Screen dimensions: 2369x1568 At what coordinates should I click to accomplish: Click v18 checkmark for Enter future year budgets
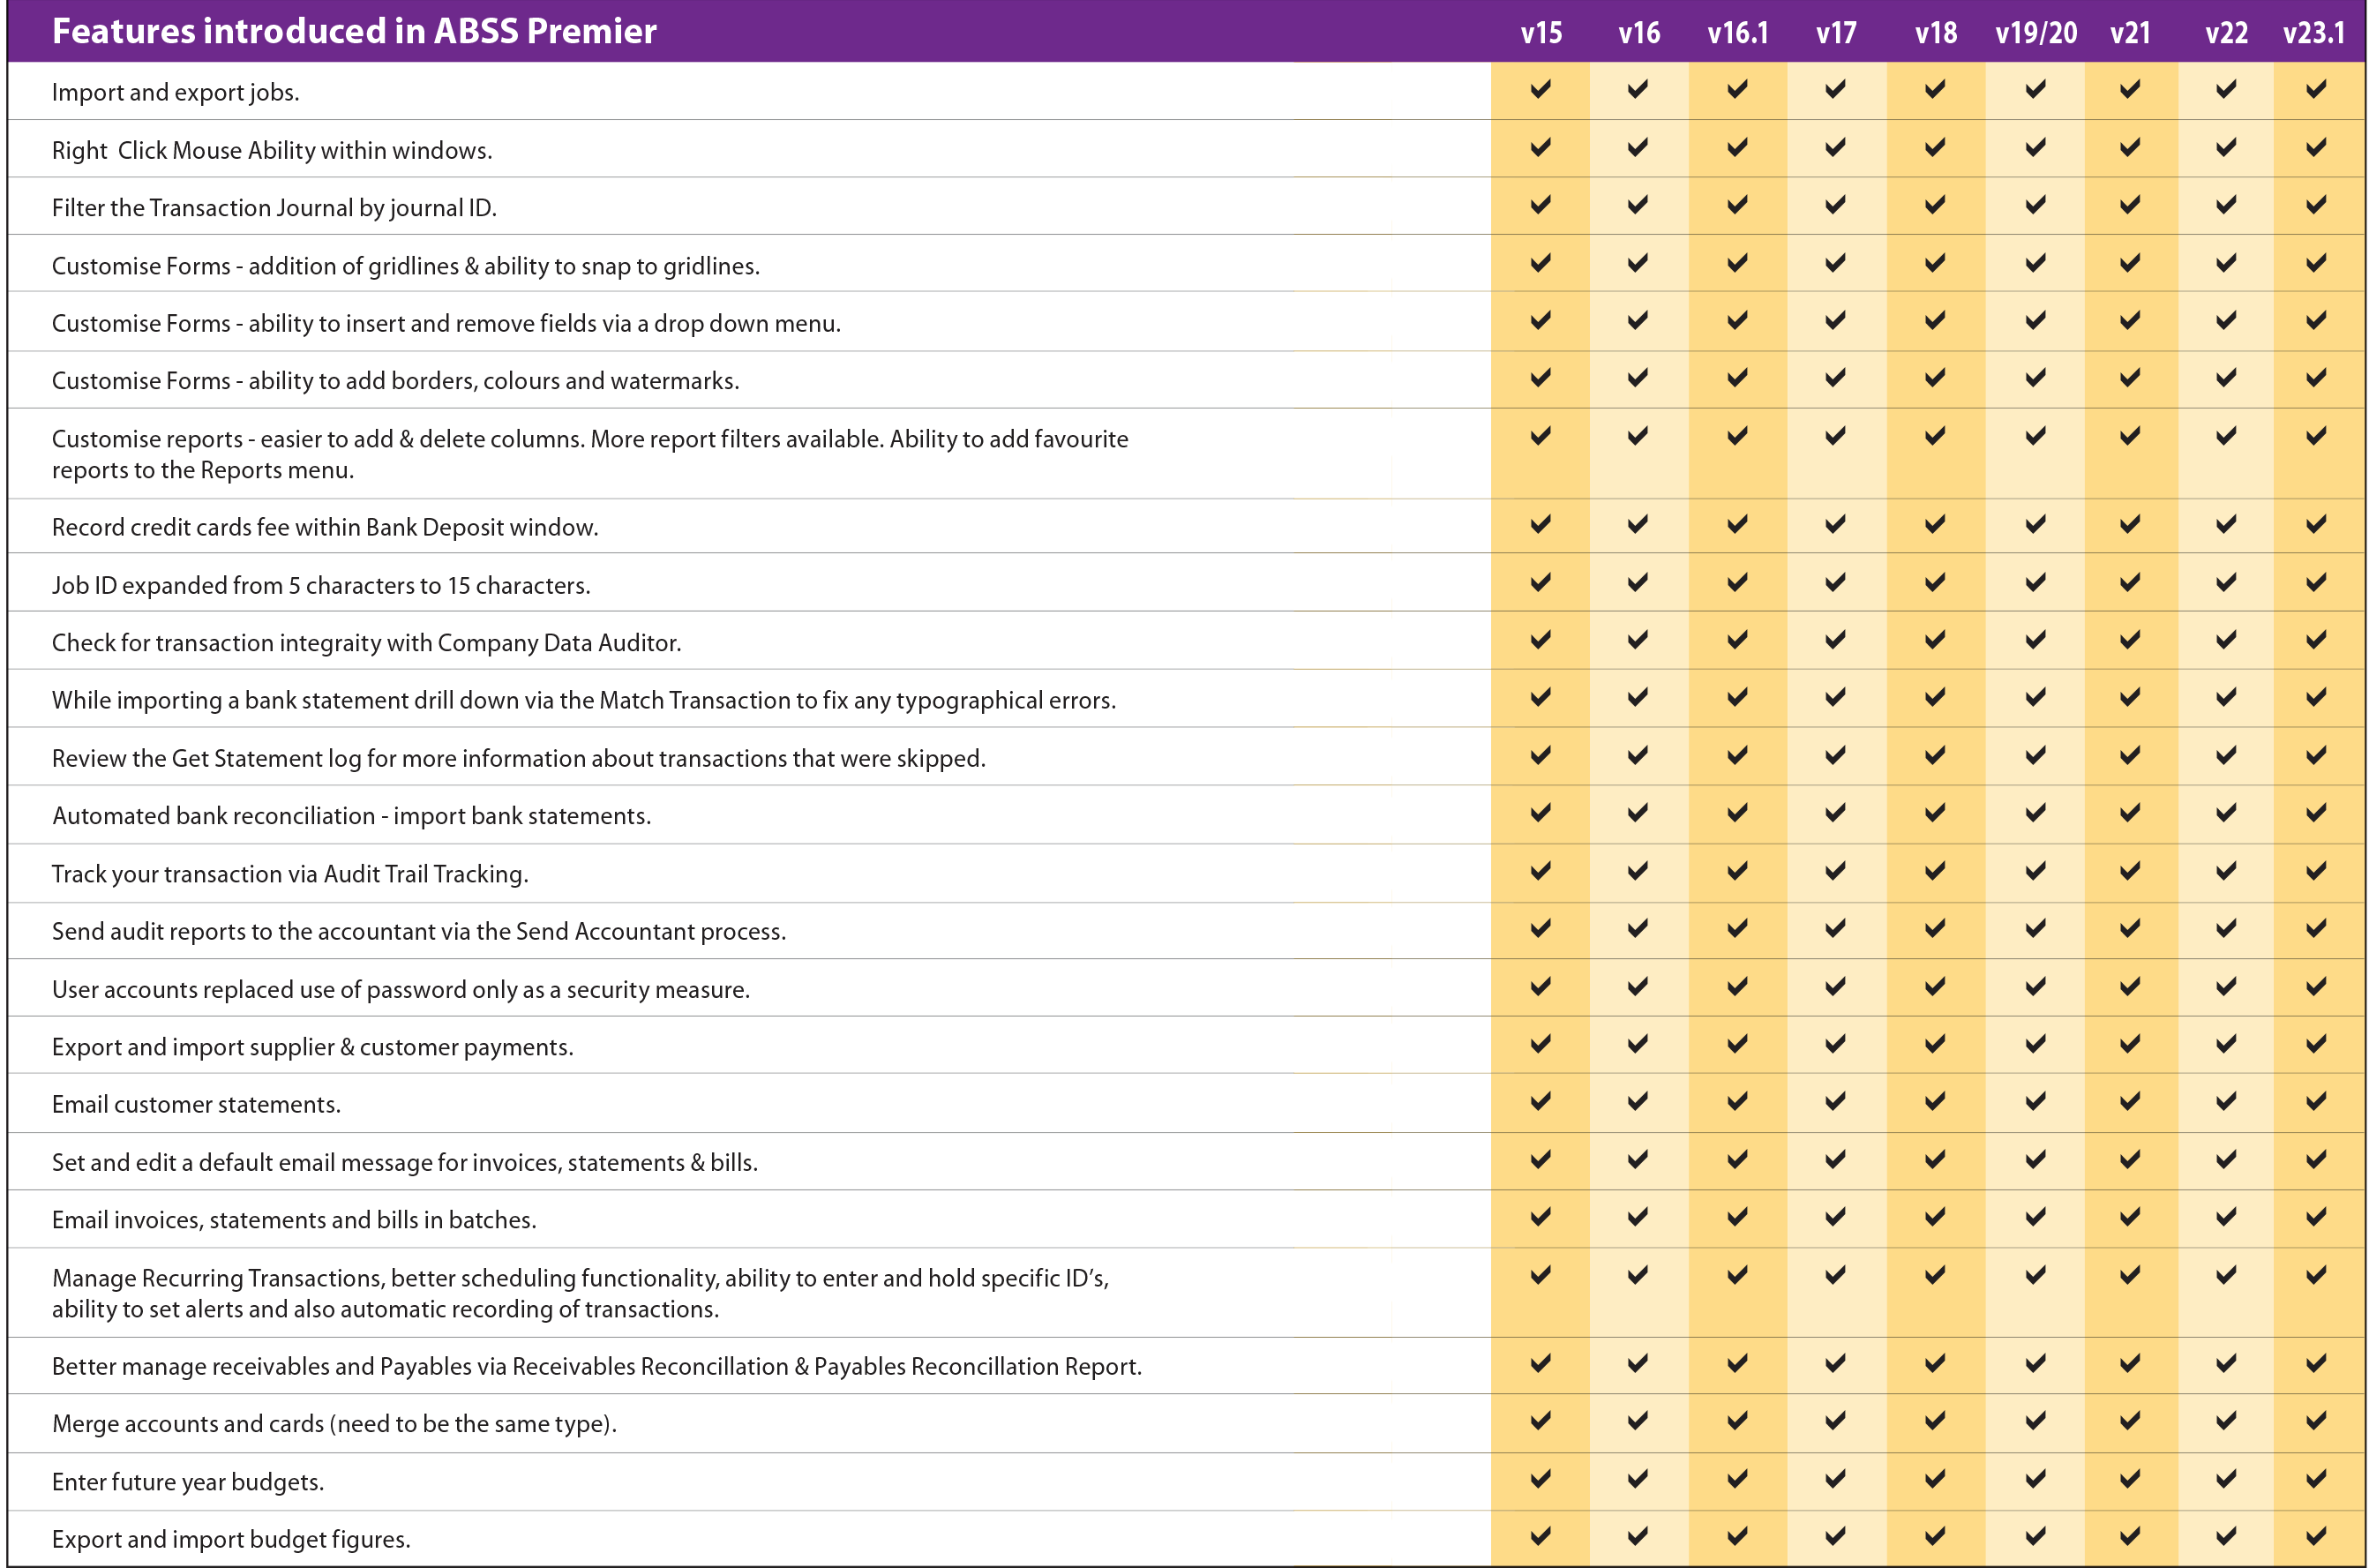tap(1934, 1479)
